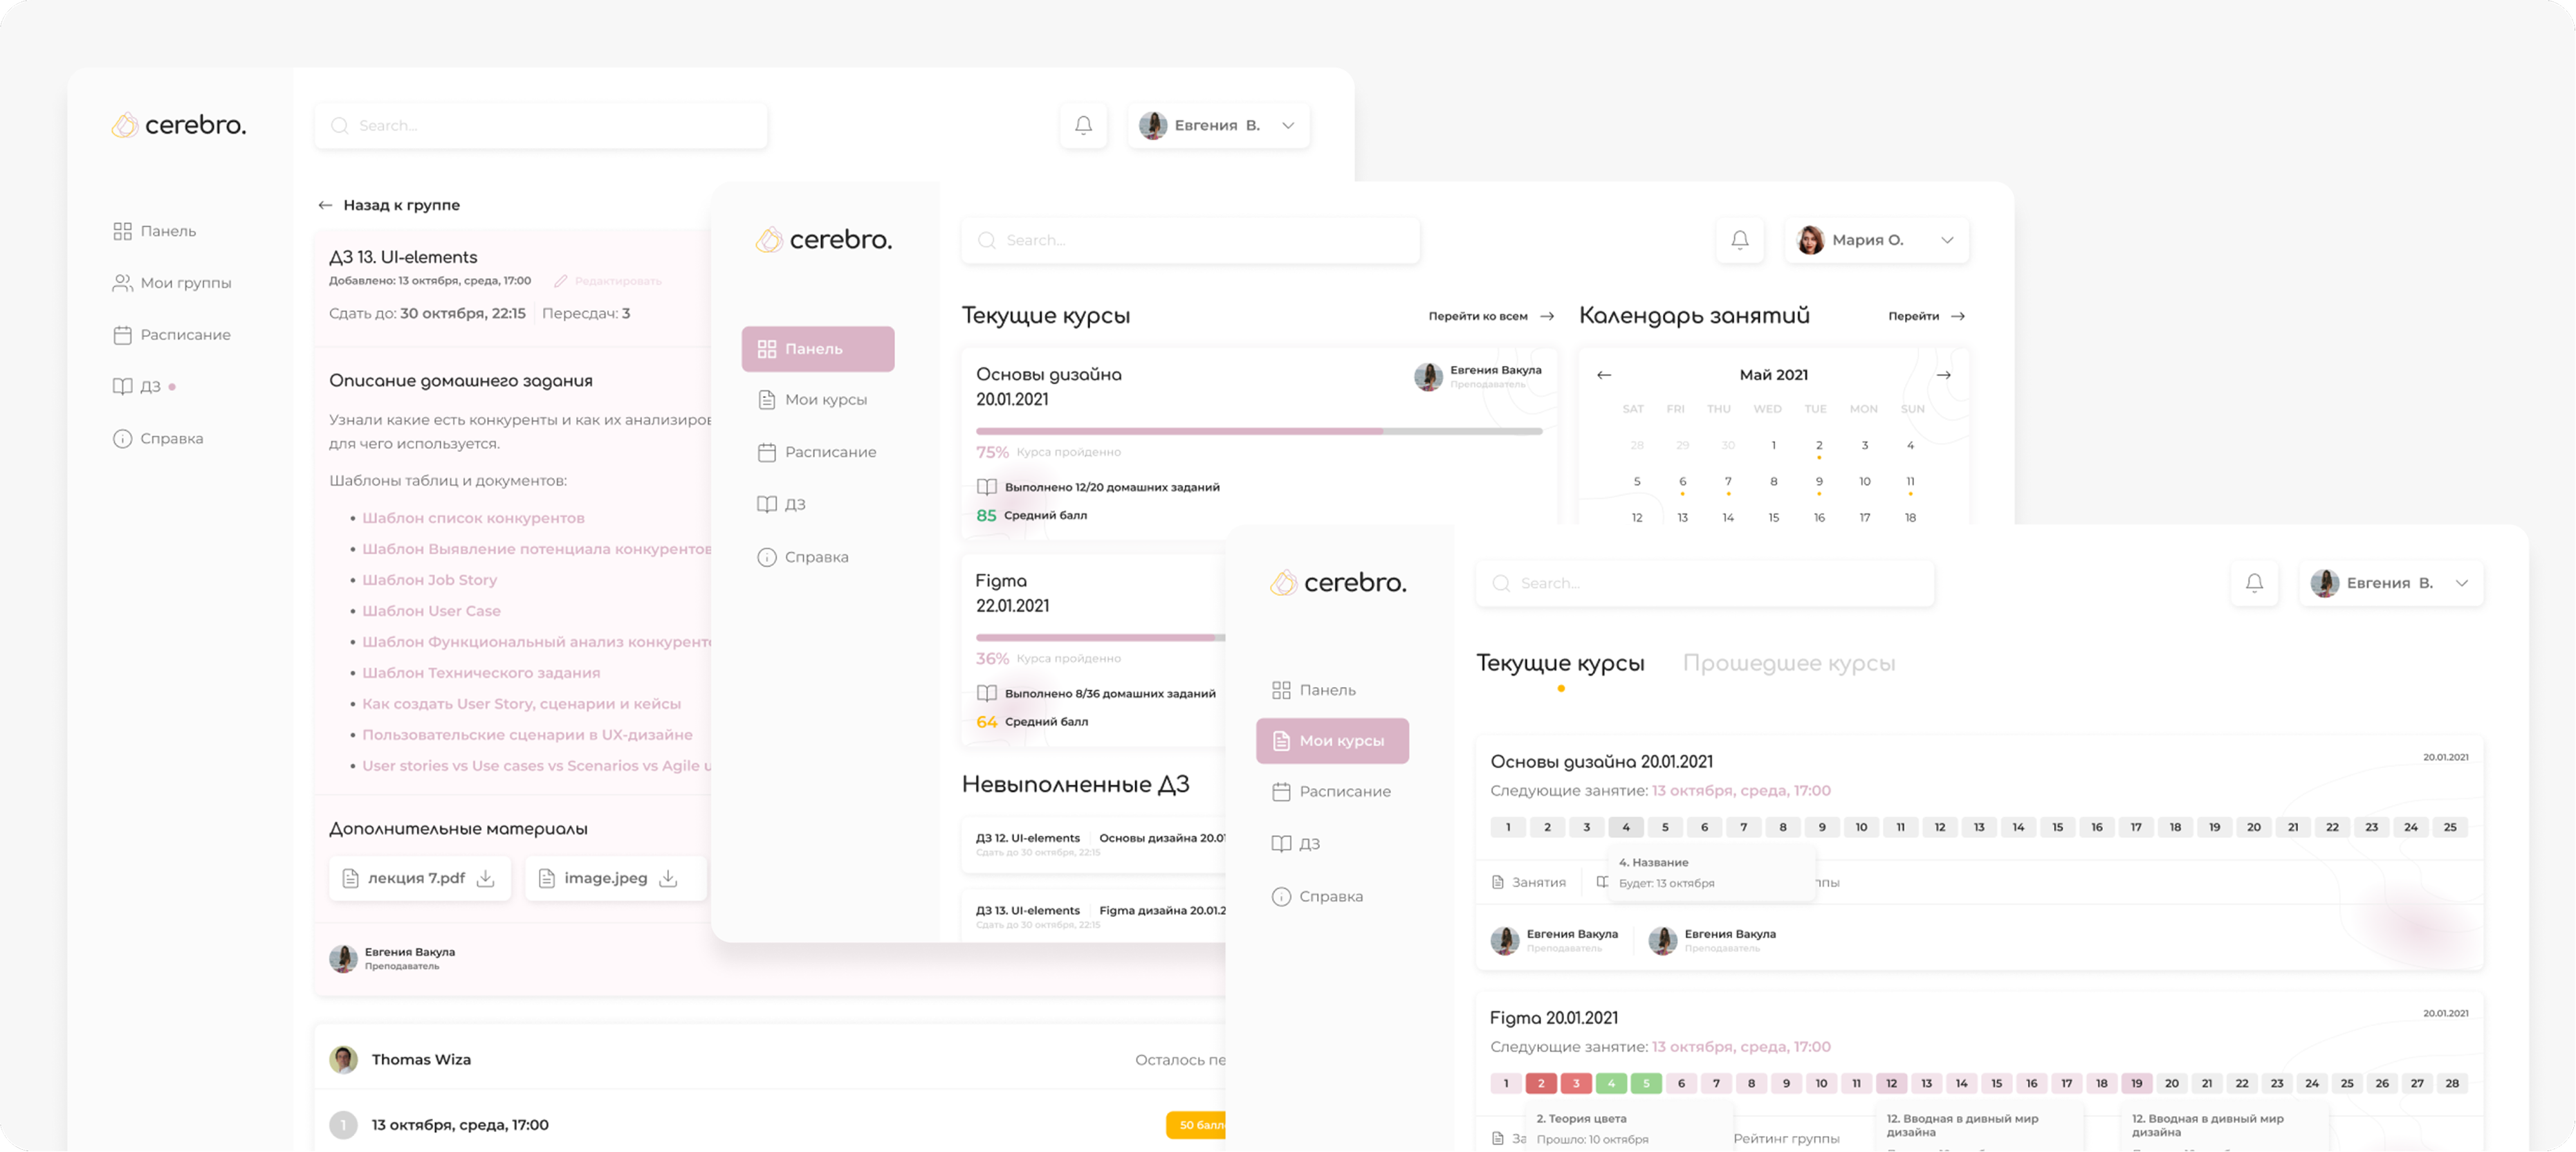Open Справка help section
The width and height of the screenshot is (2576, 1152).
pyautogui.click(x=164, y=438)
